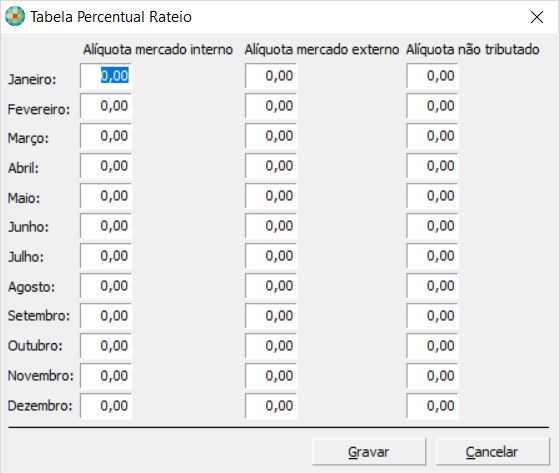
Task: Click the 'Julho:' label
Action: pos(26,257)
